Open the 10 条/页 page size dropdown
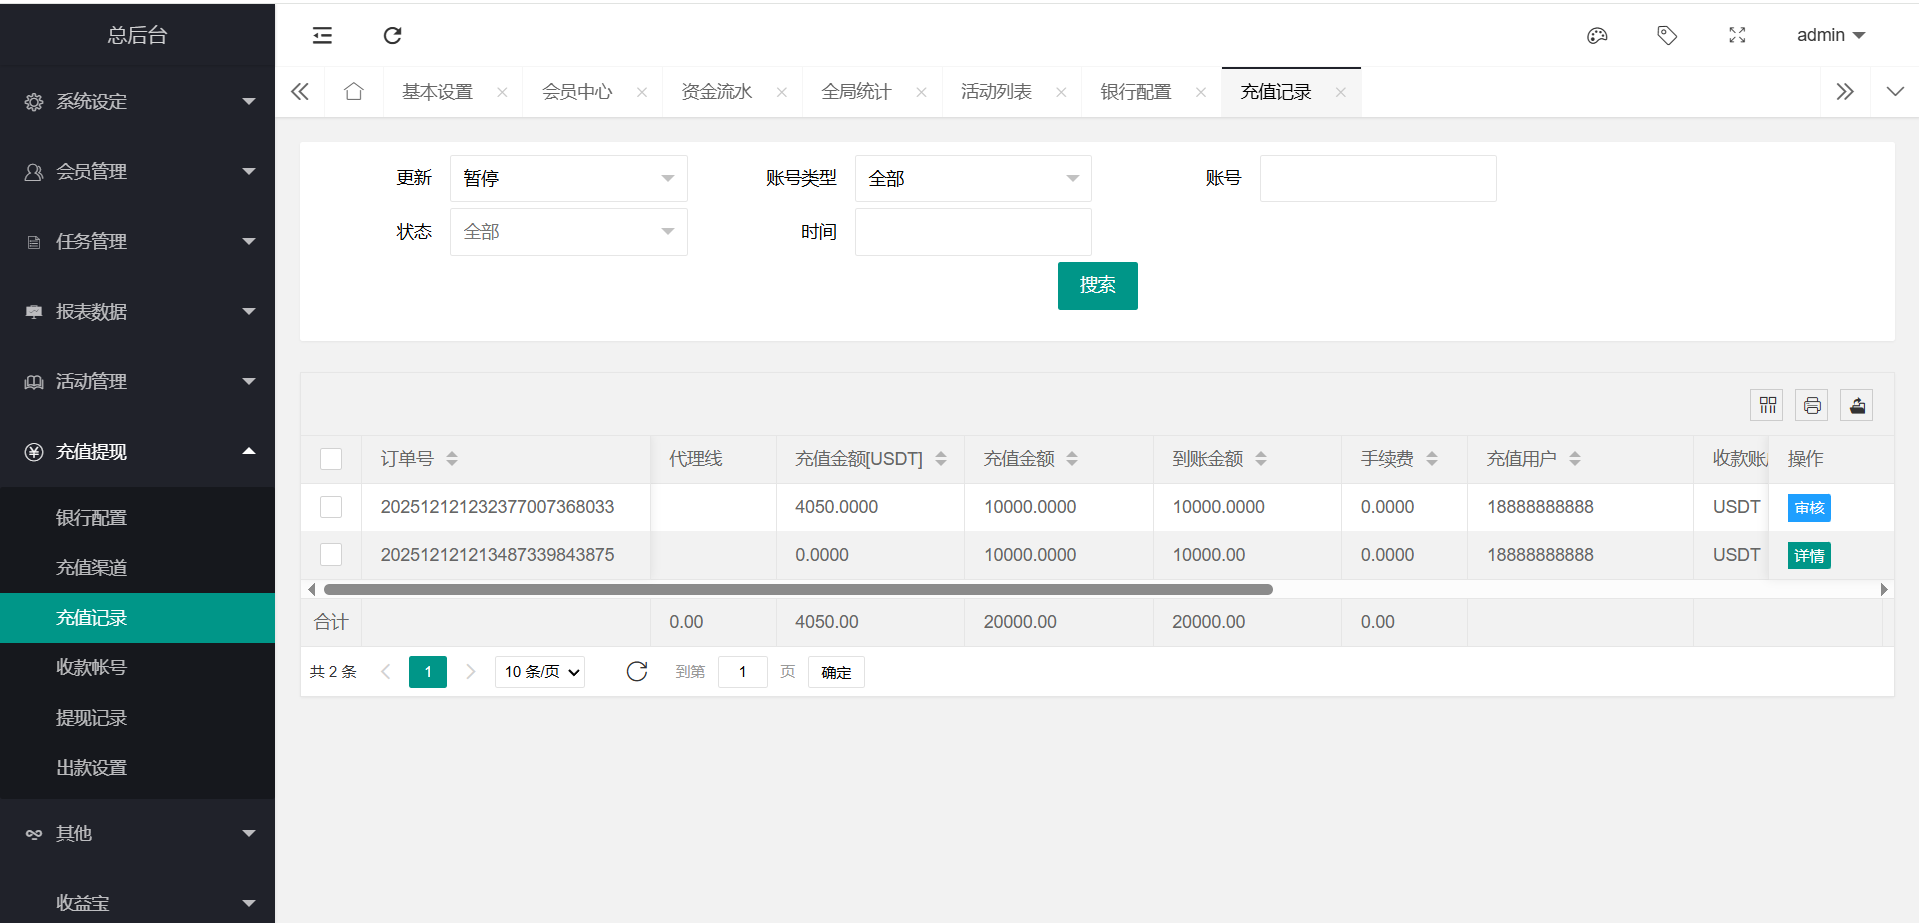Viewport: 1919px width, 923px height. coord(540,672)
